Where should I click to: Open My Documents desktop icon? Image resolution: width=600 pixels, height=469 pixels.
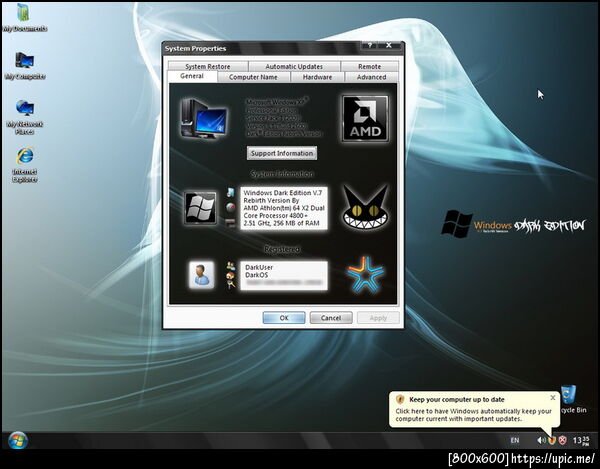(24, 18)
